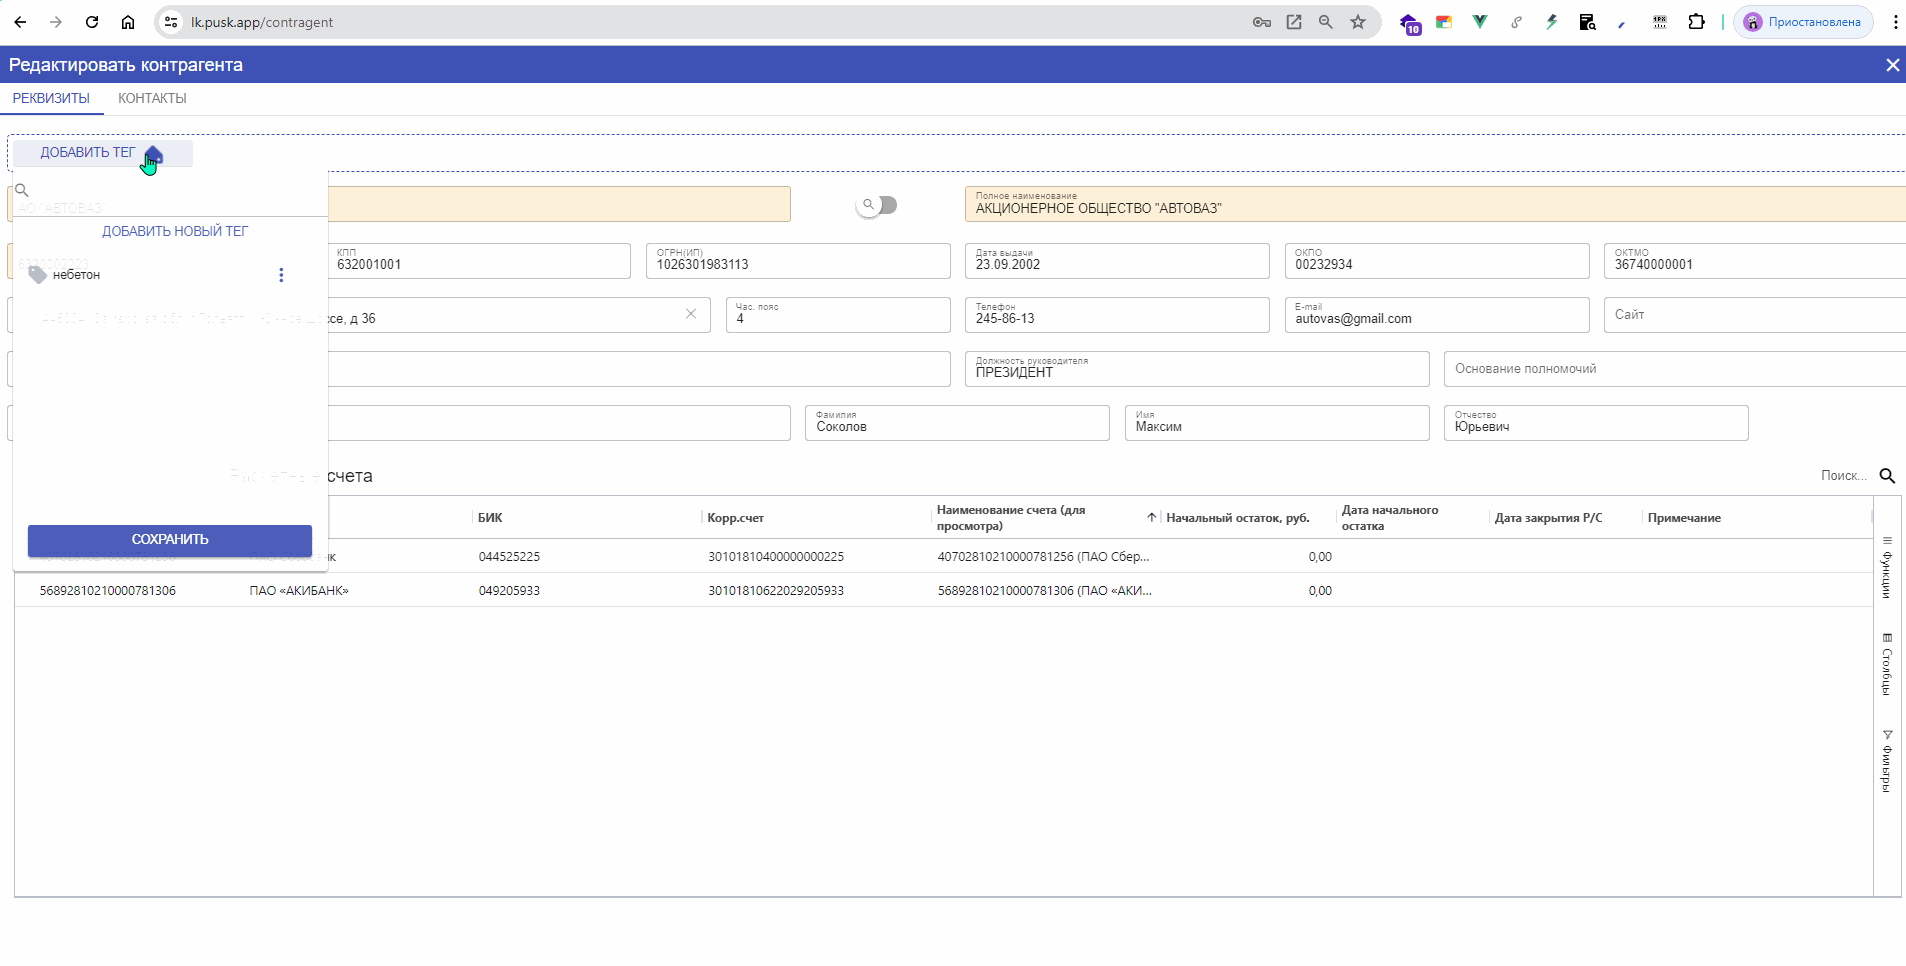Click cell ПАО «АКИБАНК»
This screenshot has height=966, width=1906.
[x=299, y=591]
